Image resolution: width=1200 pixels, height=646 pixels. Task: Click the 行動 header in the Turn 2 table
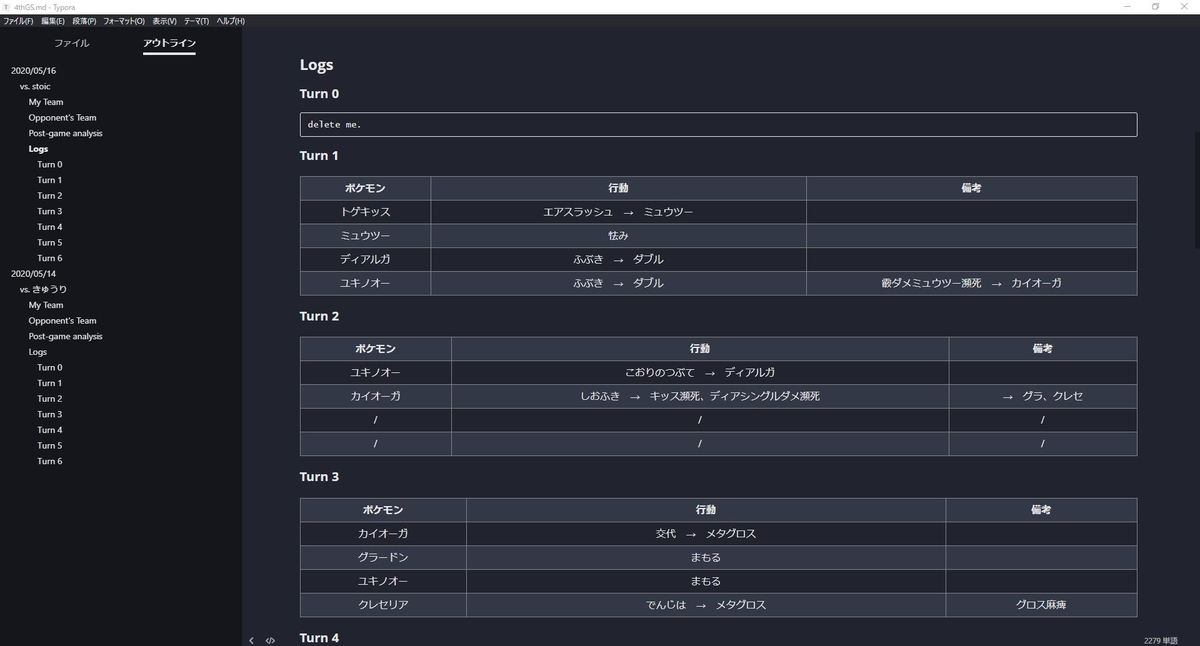tap(700, 349)
